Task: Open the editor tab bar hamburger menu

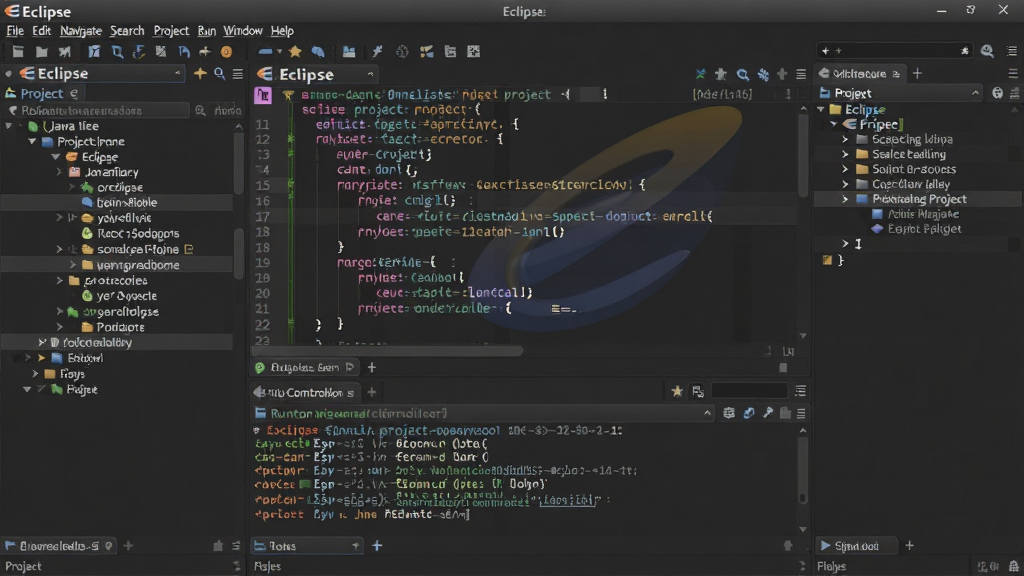Action: coord(801,74)
